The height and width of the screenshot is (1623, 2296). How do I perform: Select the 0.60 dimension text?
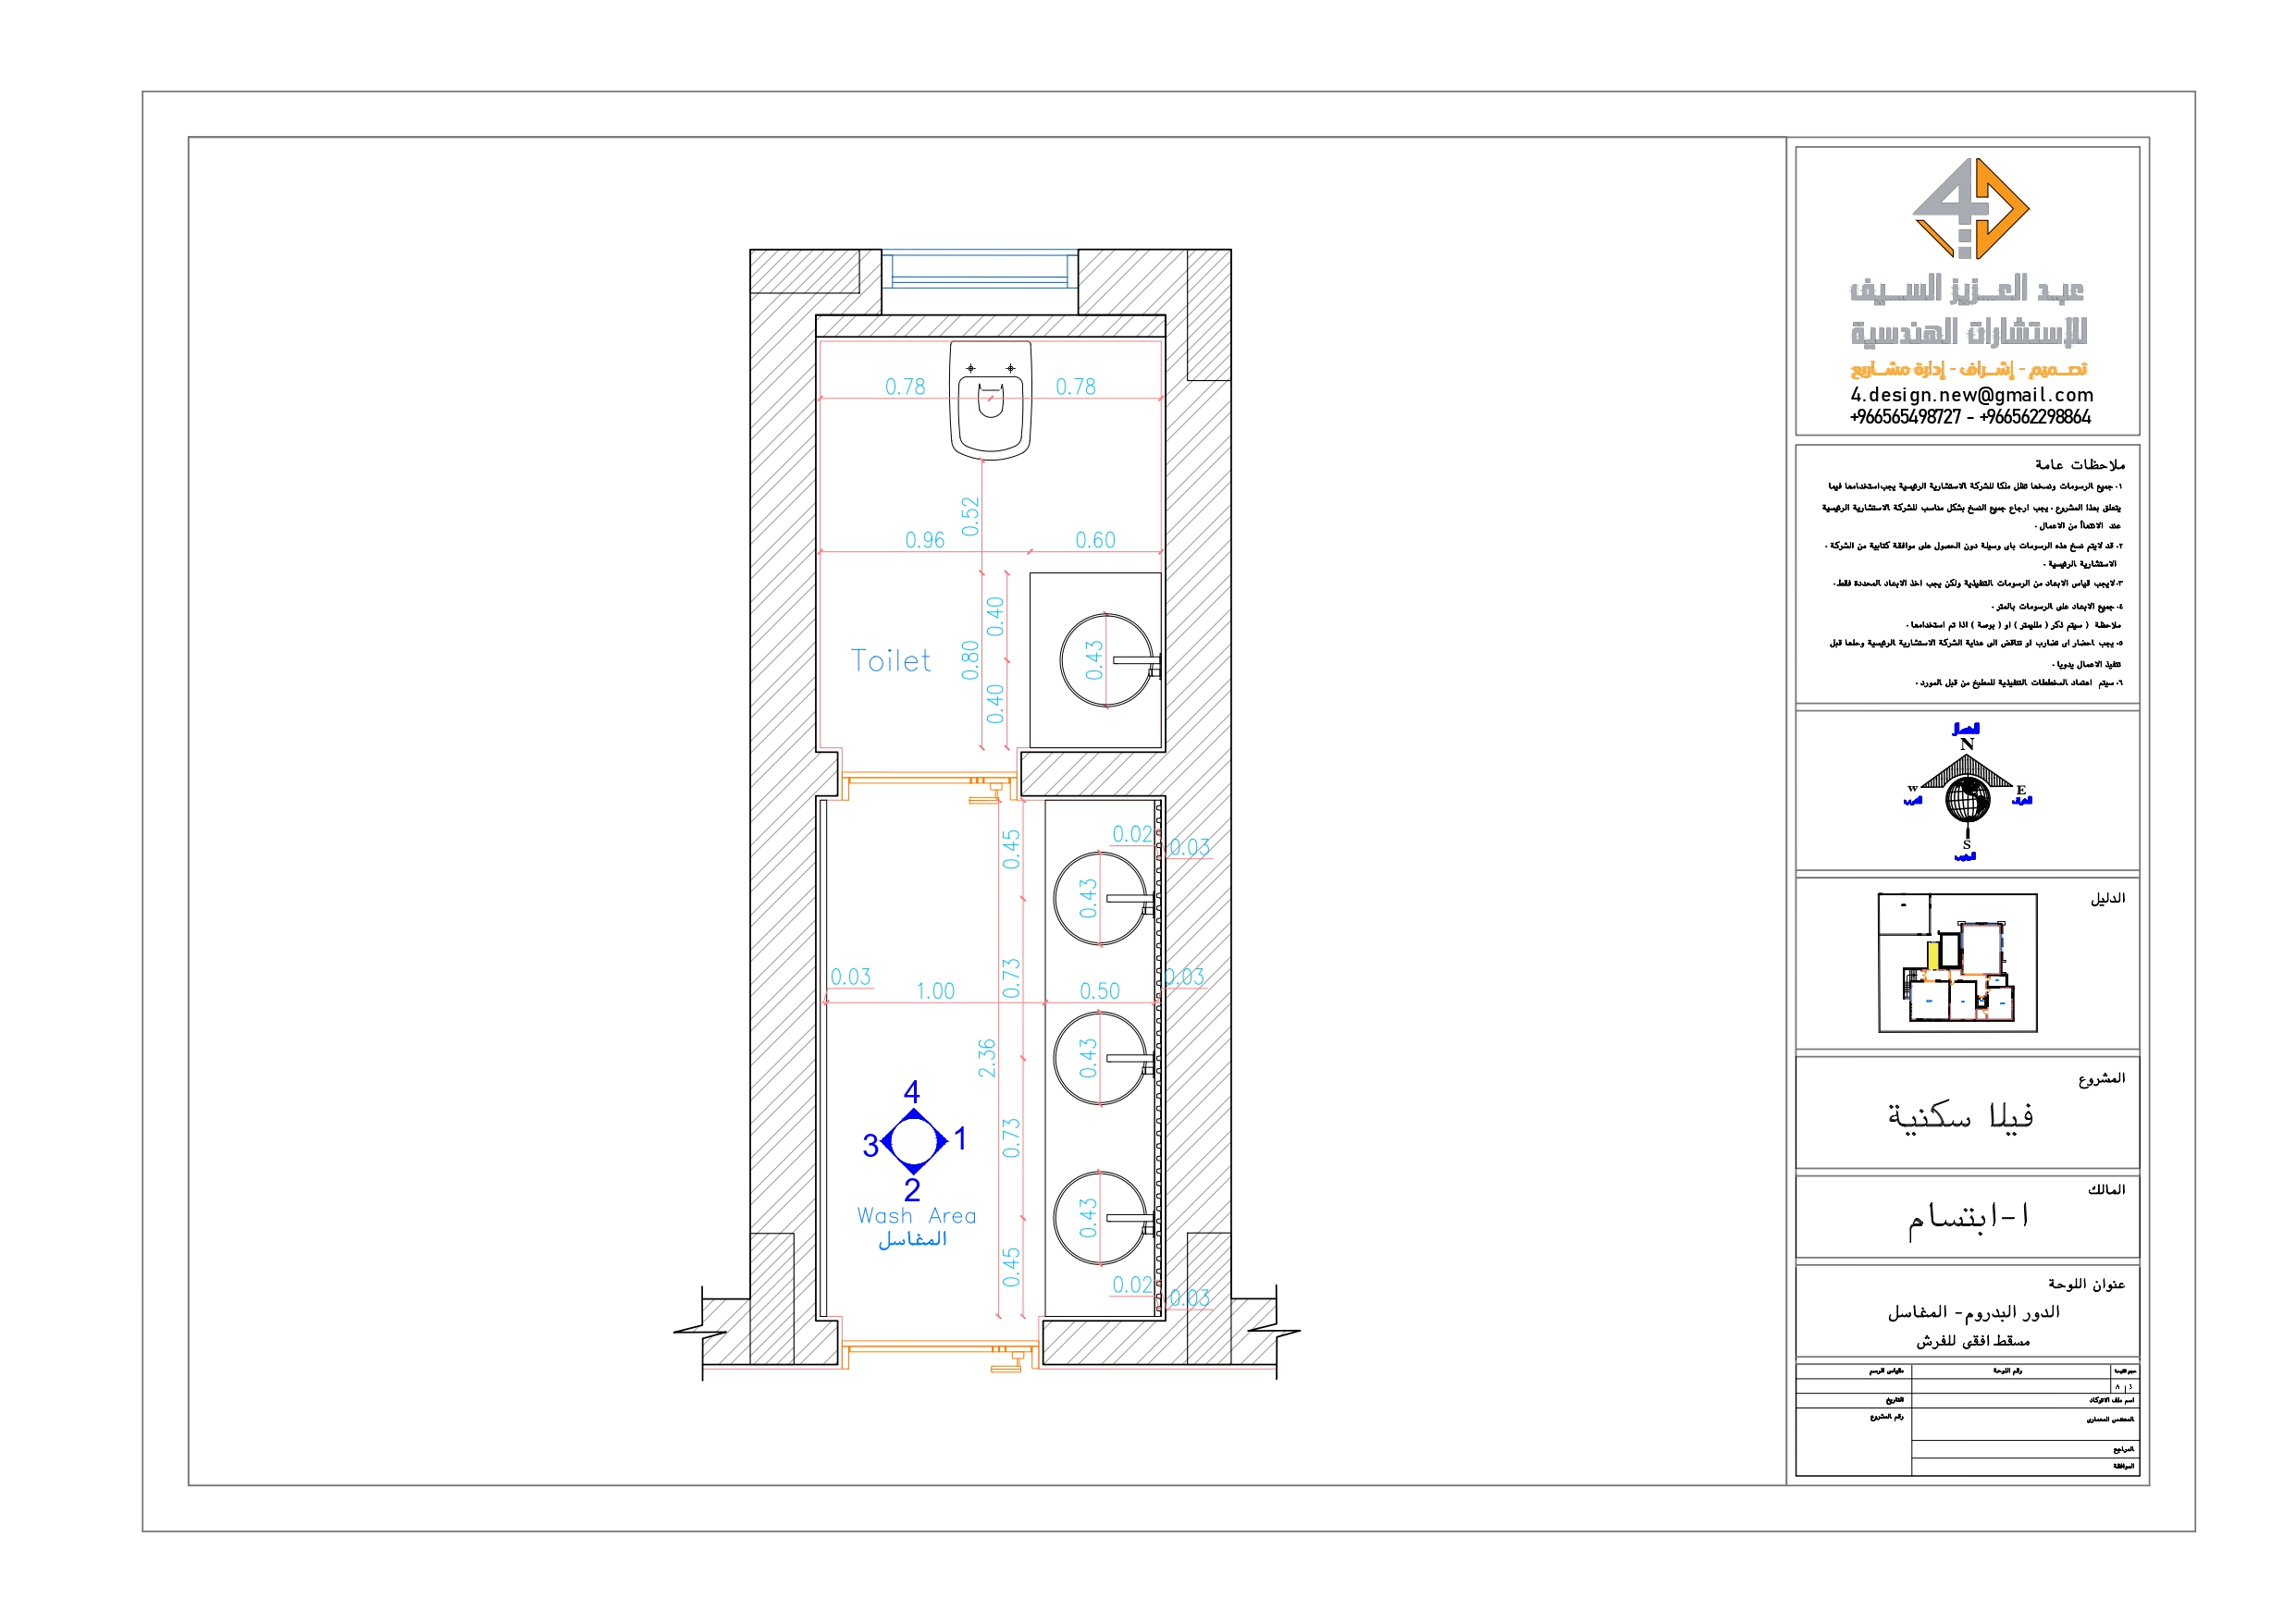pos(1095,540)
